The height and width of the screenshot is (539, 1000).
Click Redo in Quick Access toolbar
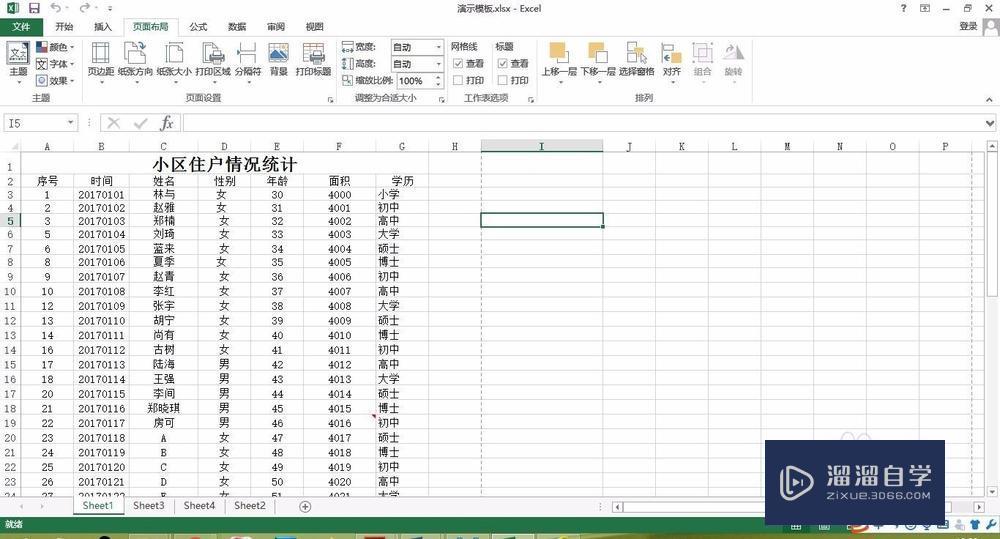tap(84, 8)
